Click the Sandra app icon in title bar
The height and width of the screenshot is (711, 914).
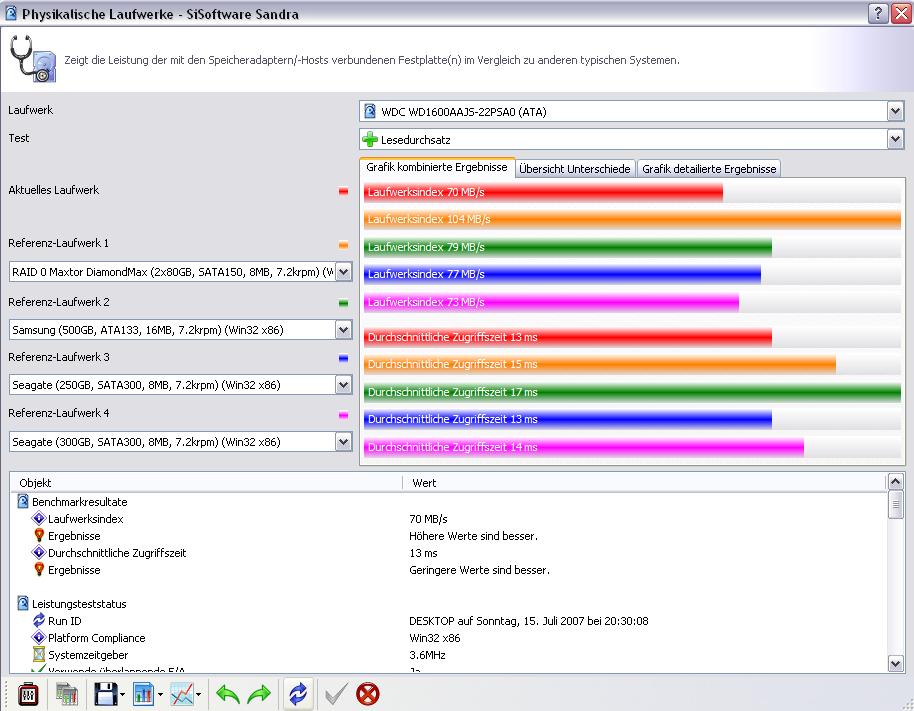click(11, 13)
